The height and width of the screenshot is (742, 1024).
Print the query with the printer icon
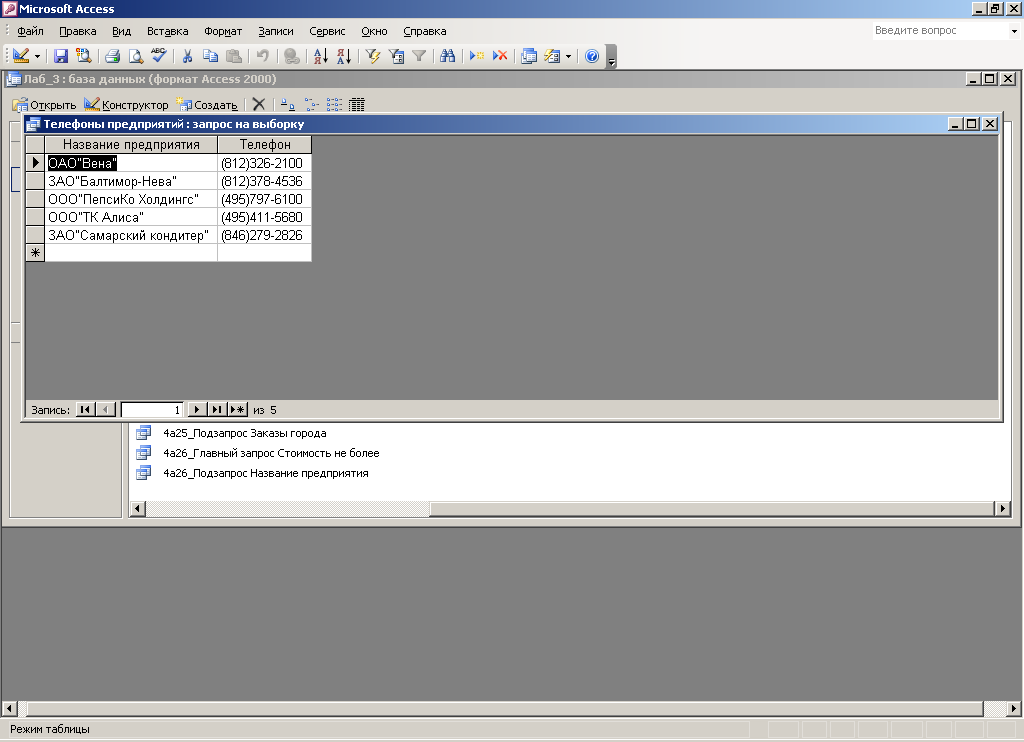pos(112,56)
